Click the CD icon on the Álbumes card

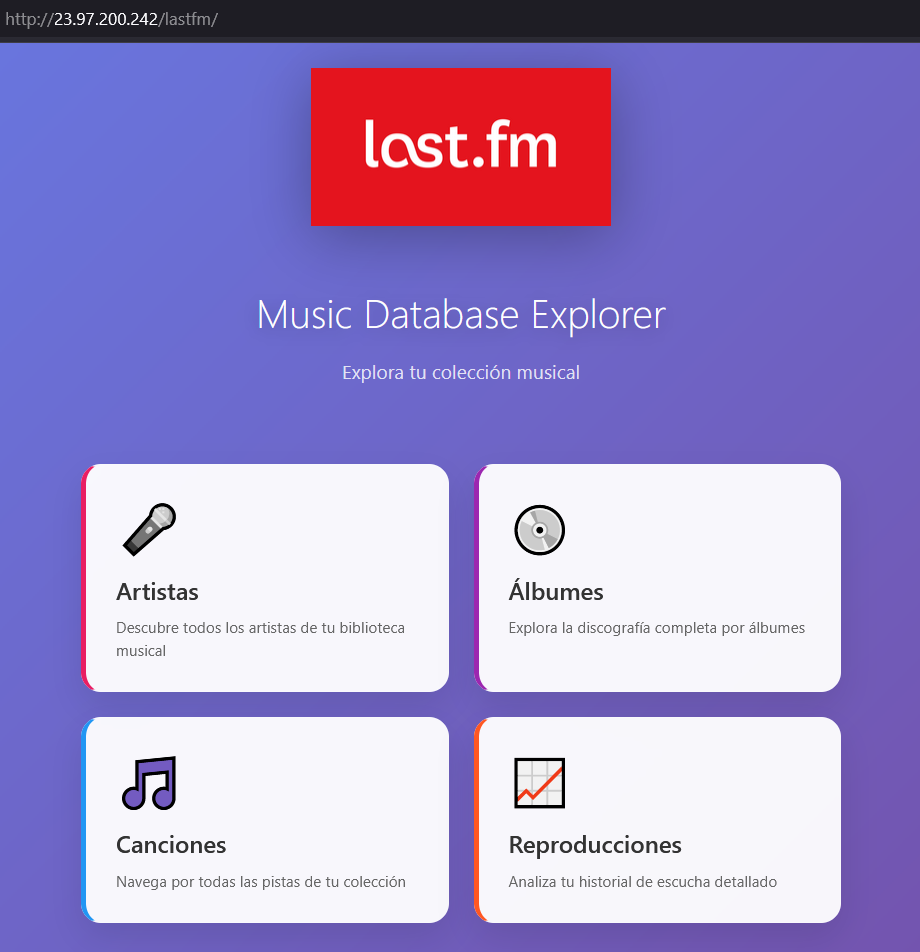[539, 530]
